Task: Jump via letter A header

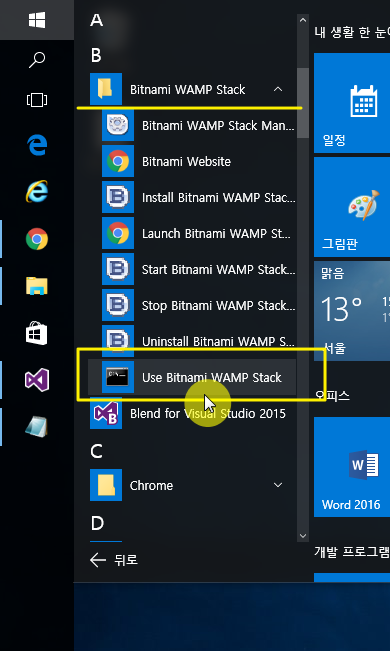Action: (x=96, y=20)
